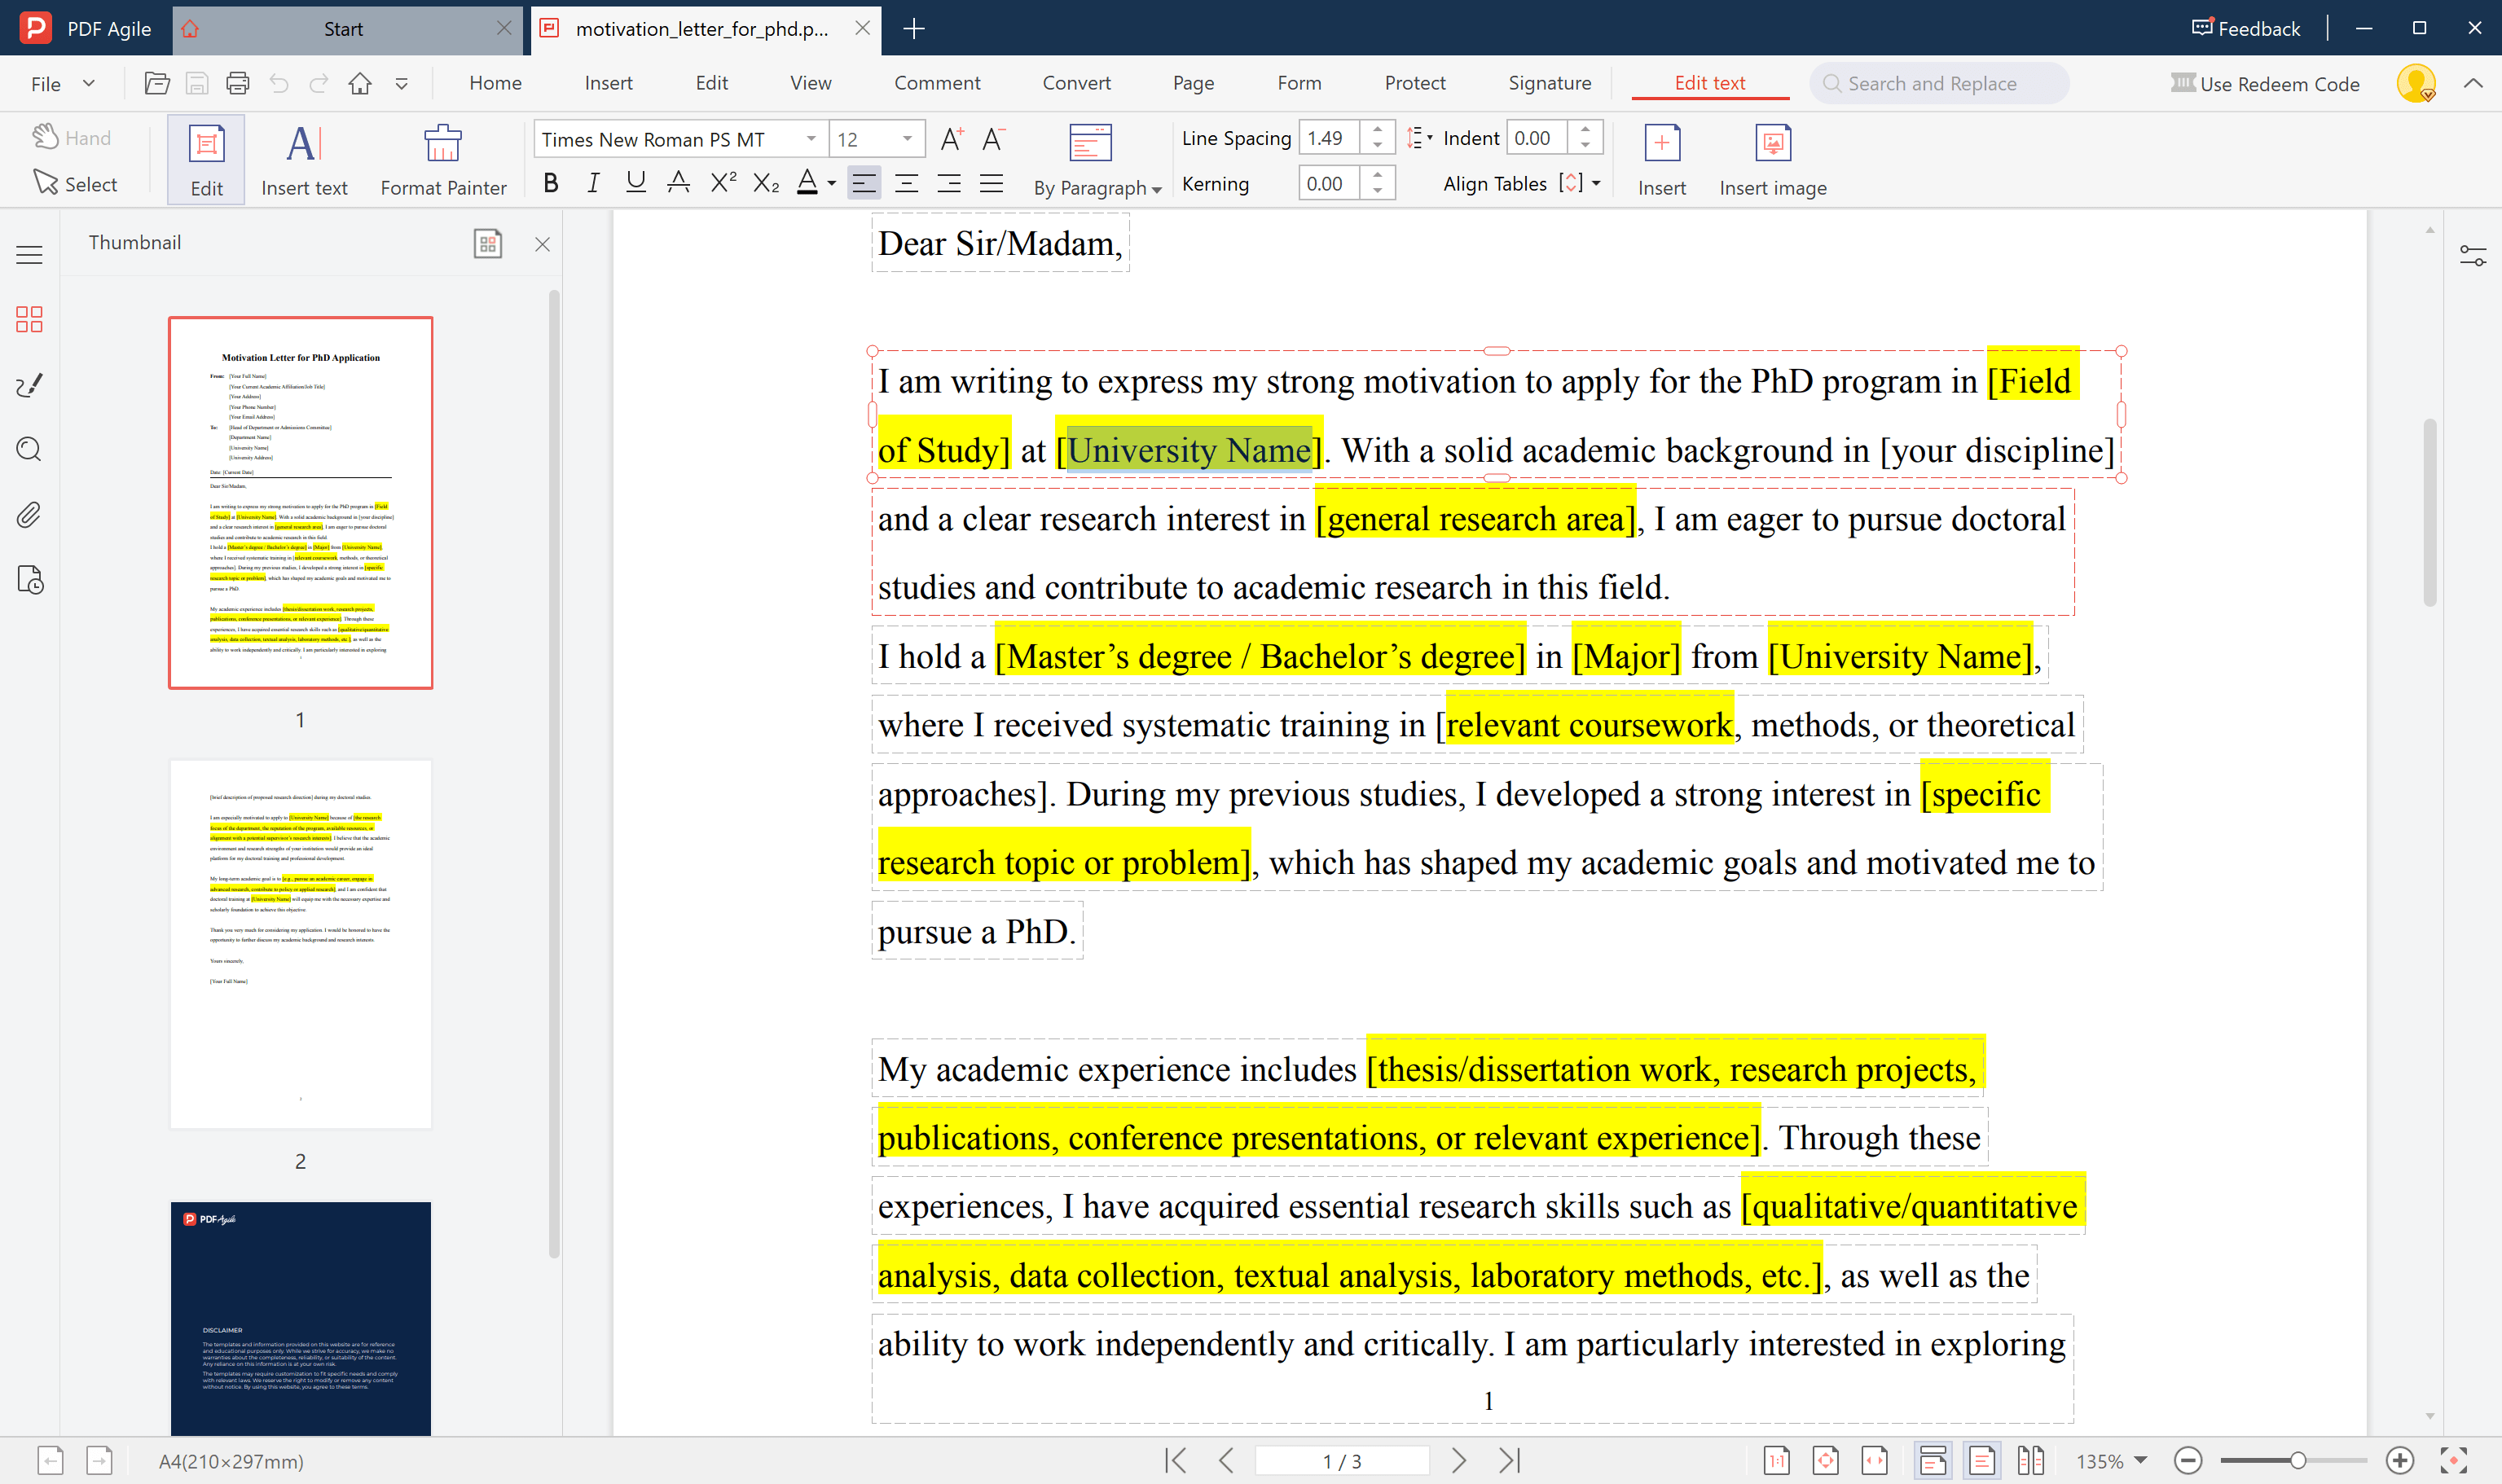Image resolution: width=2502 pixels, height=1484 pixels.
Task: Select page 2 thumbnail
Action: pos(300,940)
